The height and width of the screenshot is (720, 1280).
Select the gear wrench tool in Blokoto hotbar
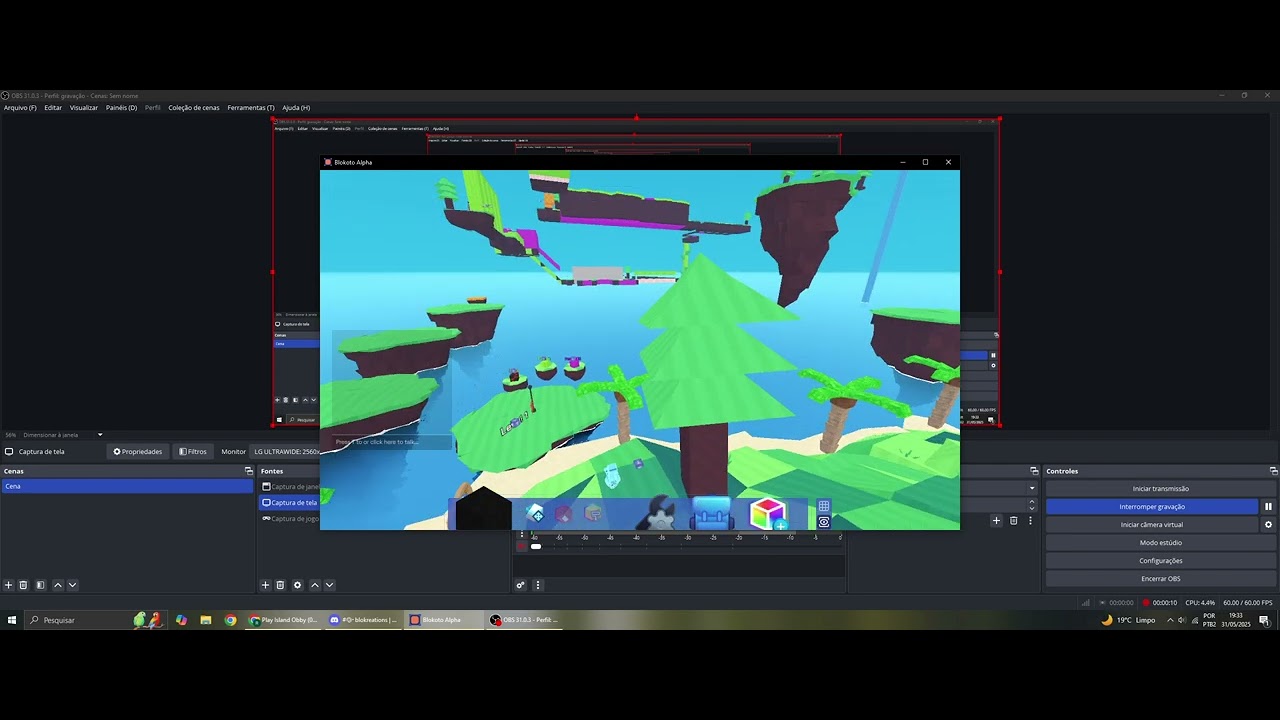(x=660, y=514)
